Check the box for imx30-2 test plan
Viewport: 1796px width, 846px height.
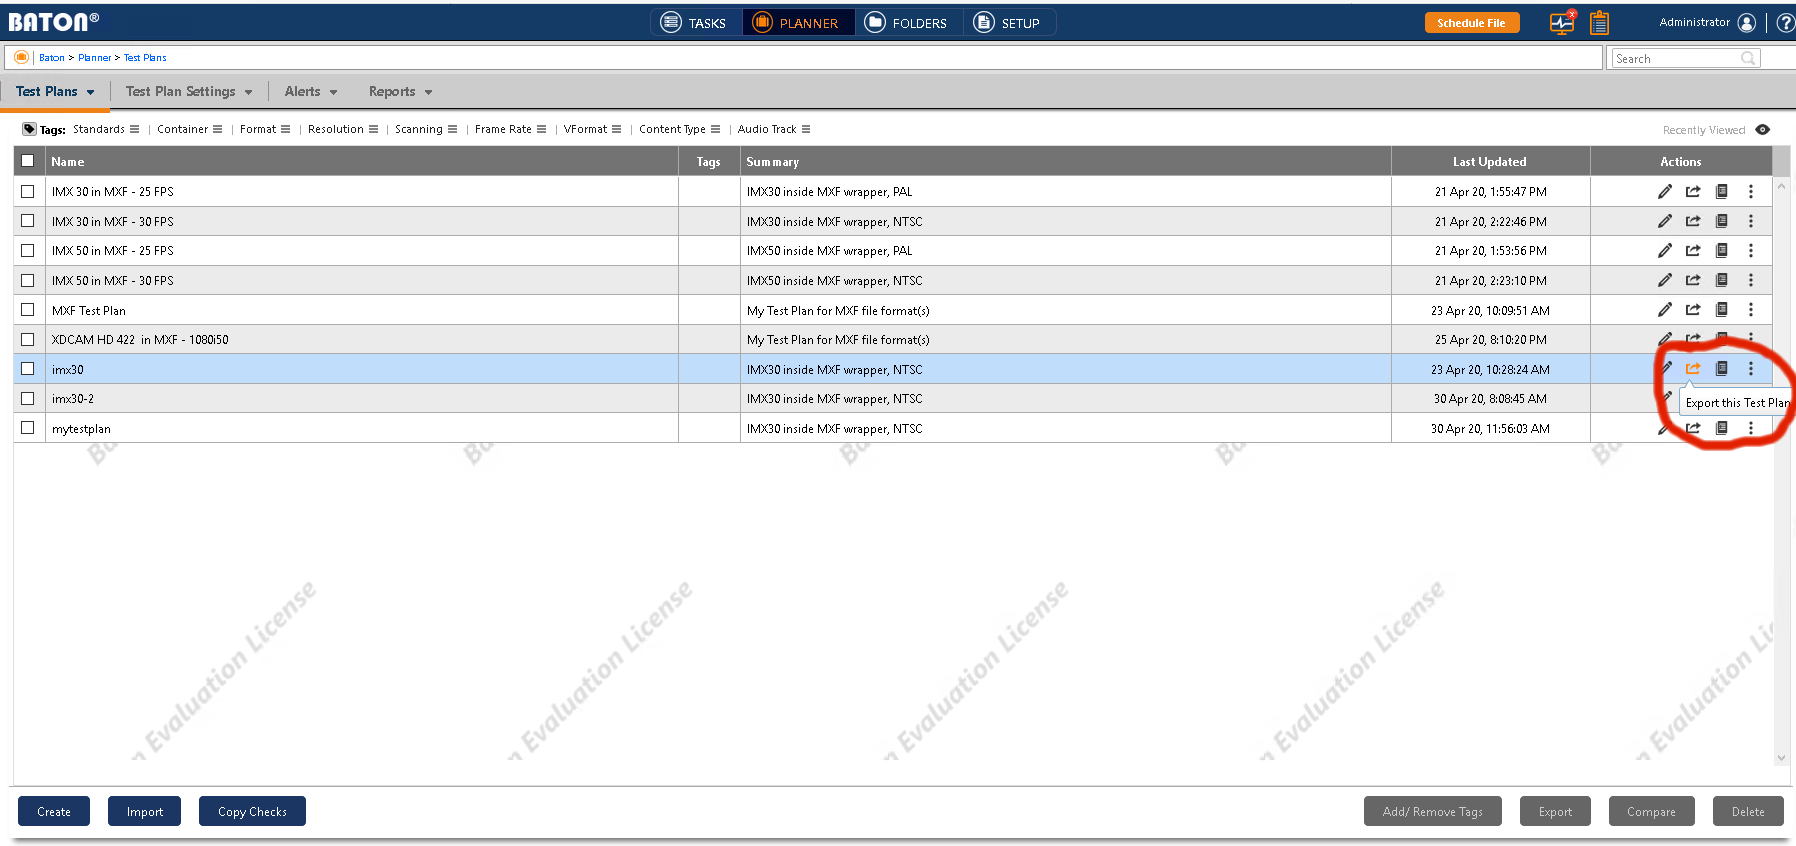(28, 398)
